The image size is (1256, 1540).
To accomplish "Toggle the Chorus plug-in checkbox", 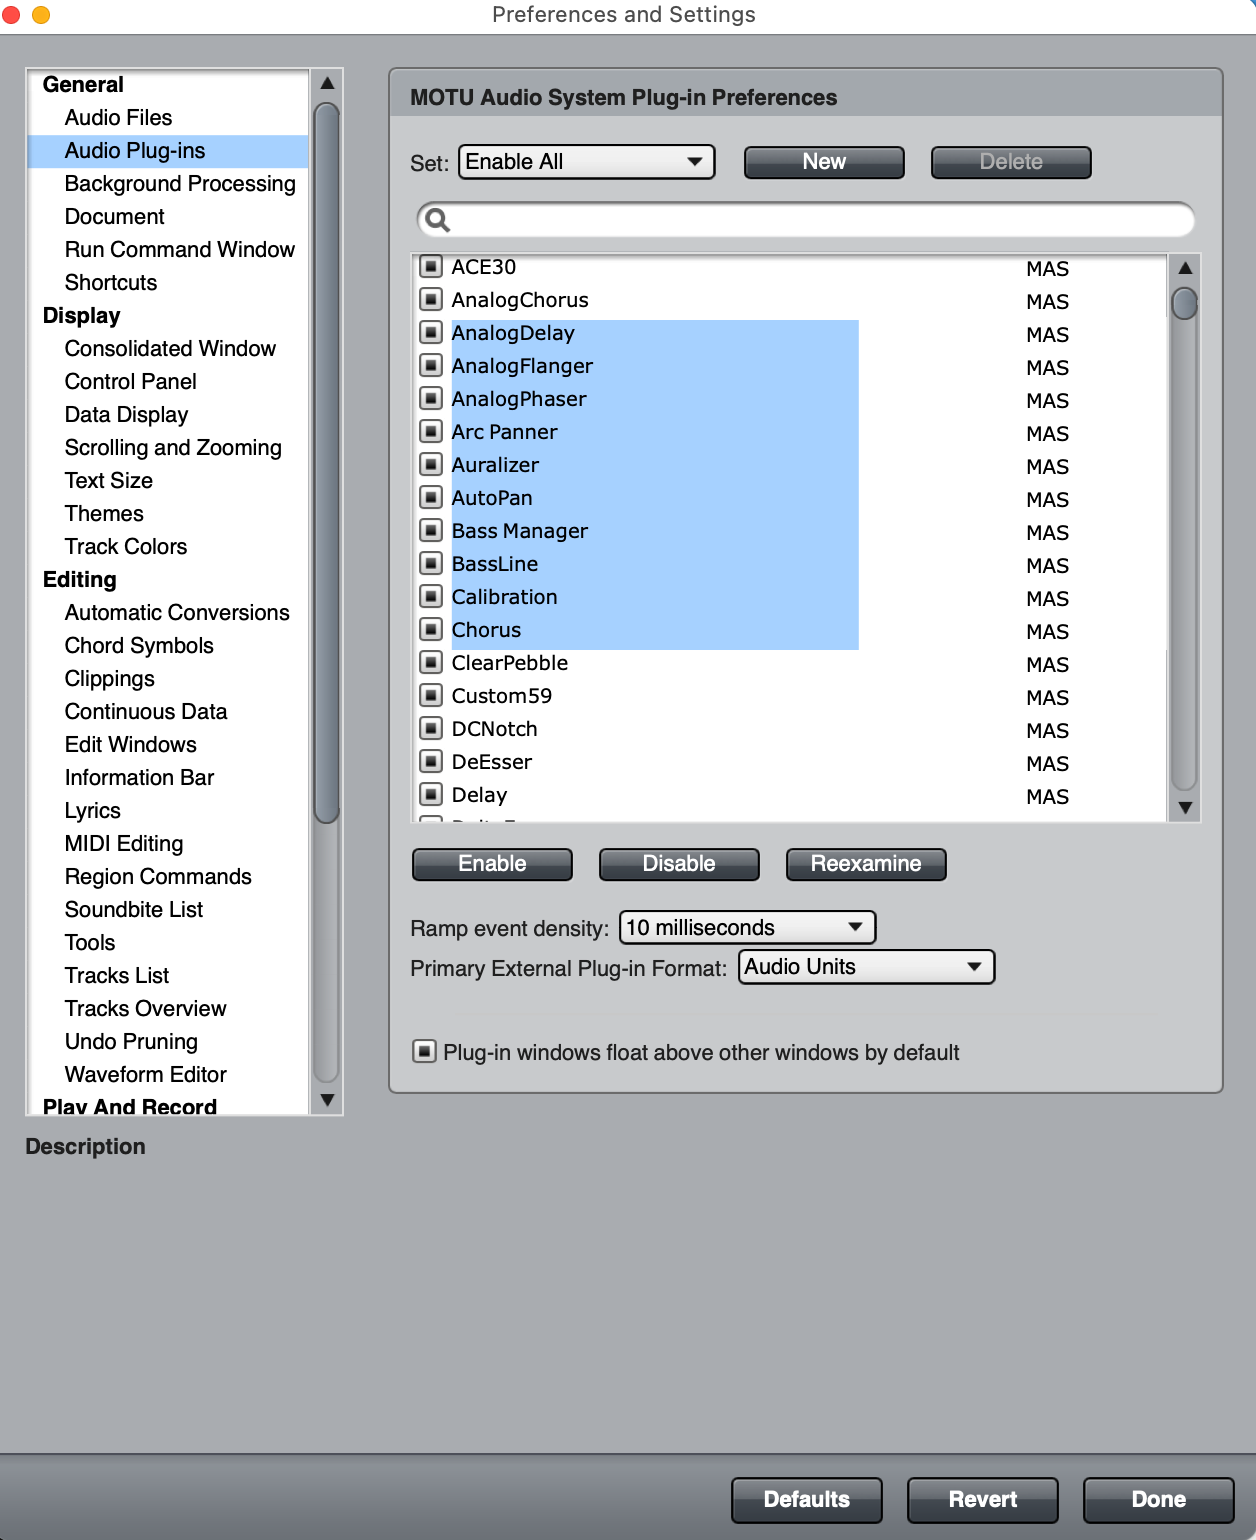I will coord(431,629).
